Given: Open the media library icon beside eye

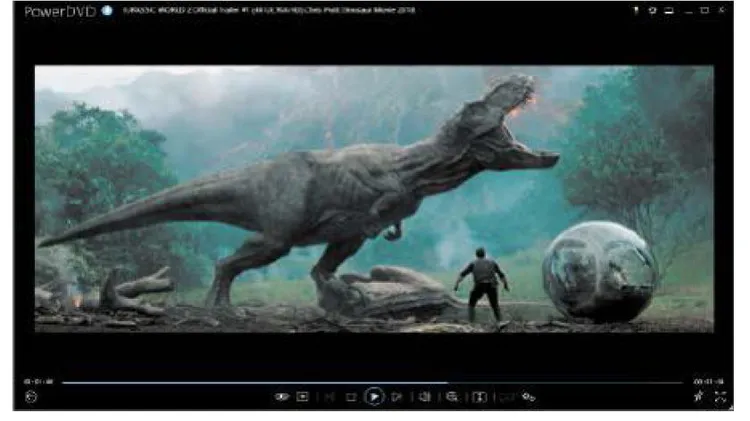Looking at the screenshot, I should (303, 397).
